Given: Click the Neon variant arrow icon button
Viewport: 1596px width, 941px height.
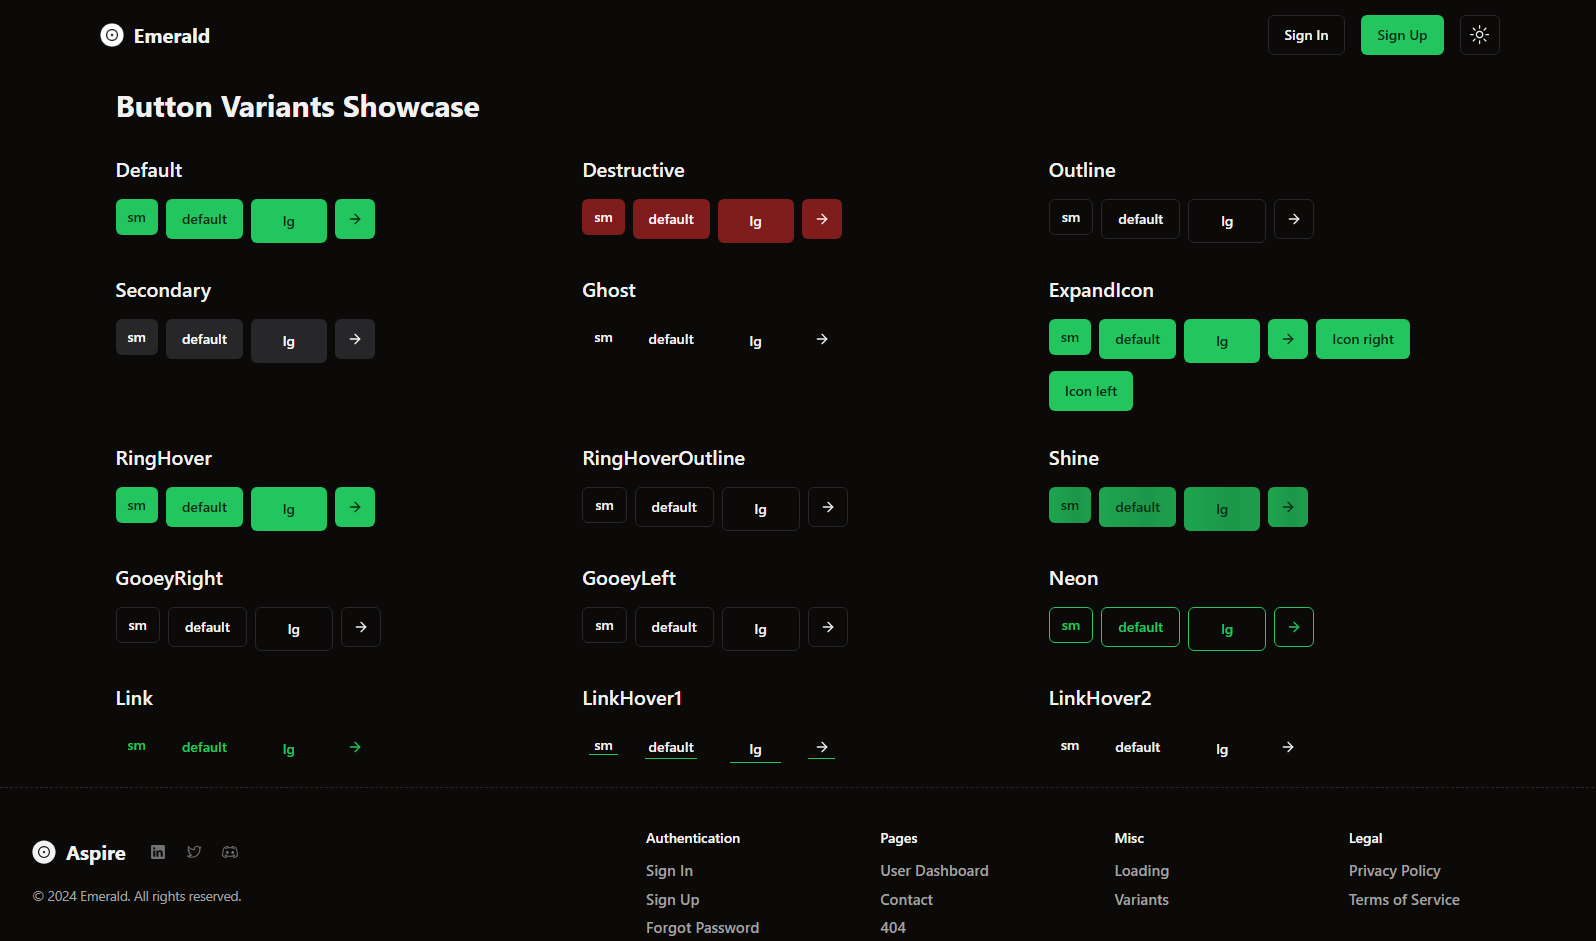Looking at the screenshot, I should point(1294,627).
